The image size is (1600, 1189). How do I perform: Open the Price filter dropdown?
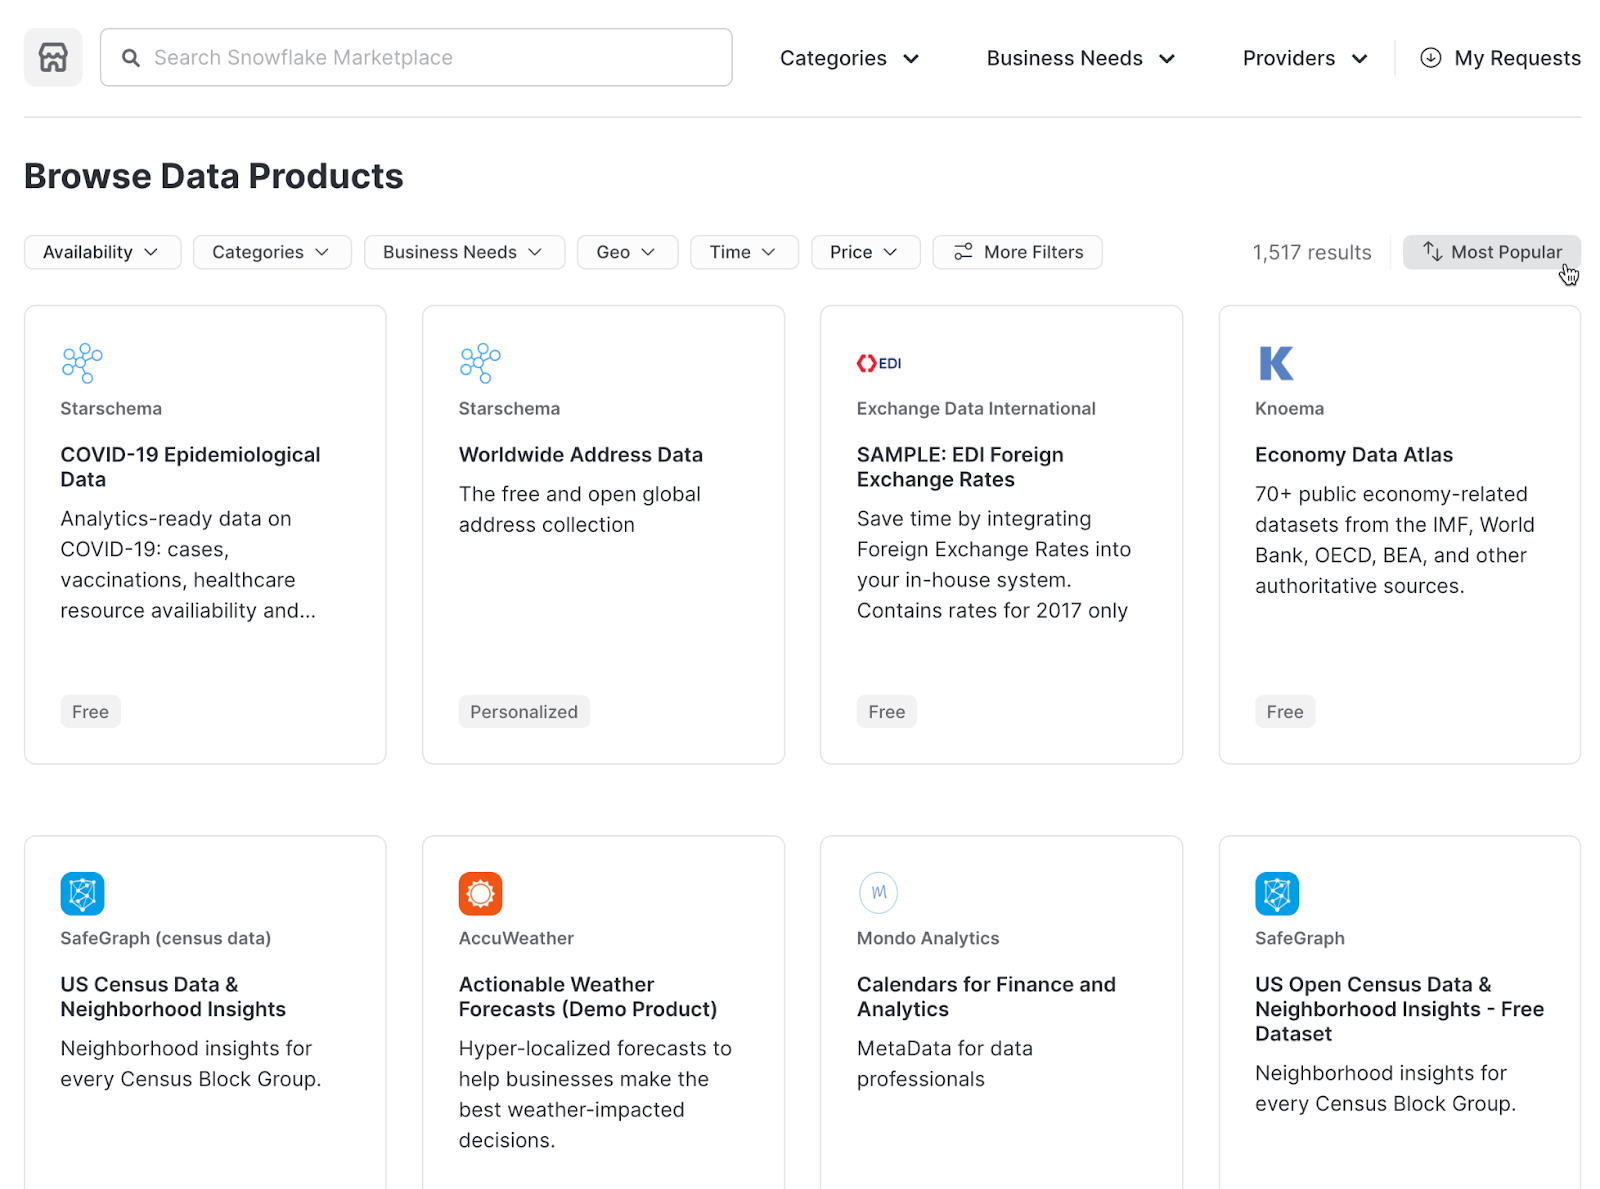click(x=864, y=252)
